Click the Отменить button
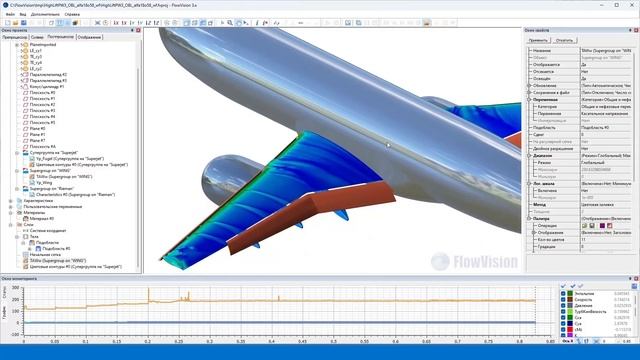Viewport: 640px width, 360px height. coord(564,40)
